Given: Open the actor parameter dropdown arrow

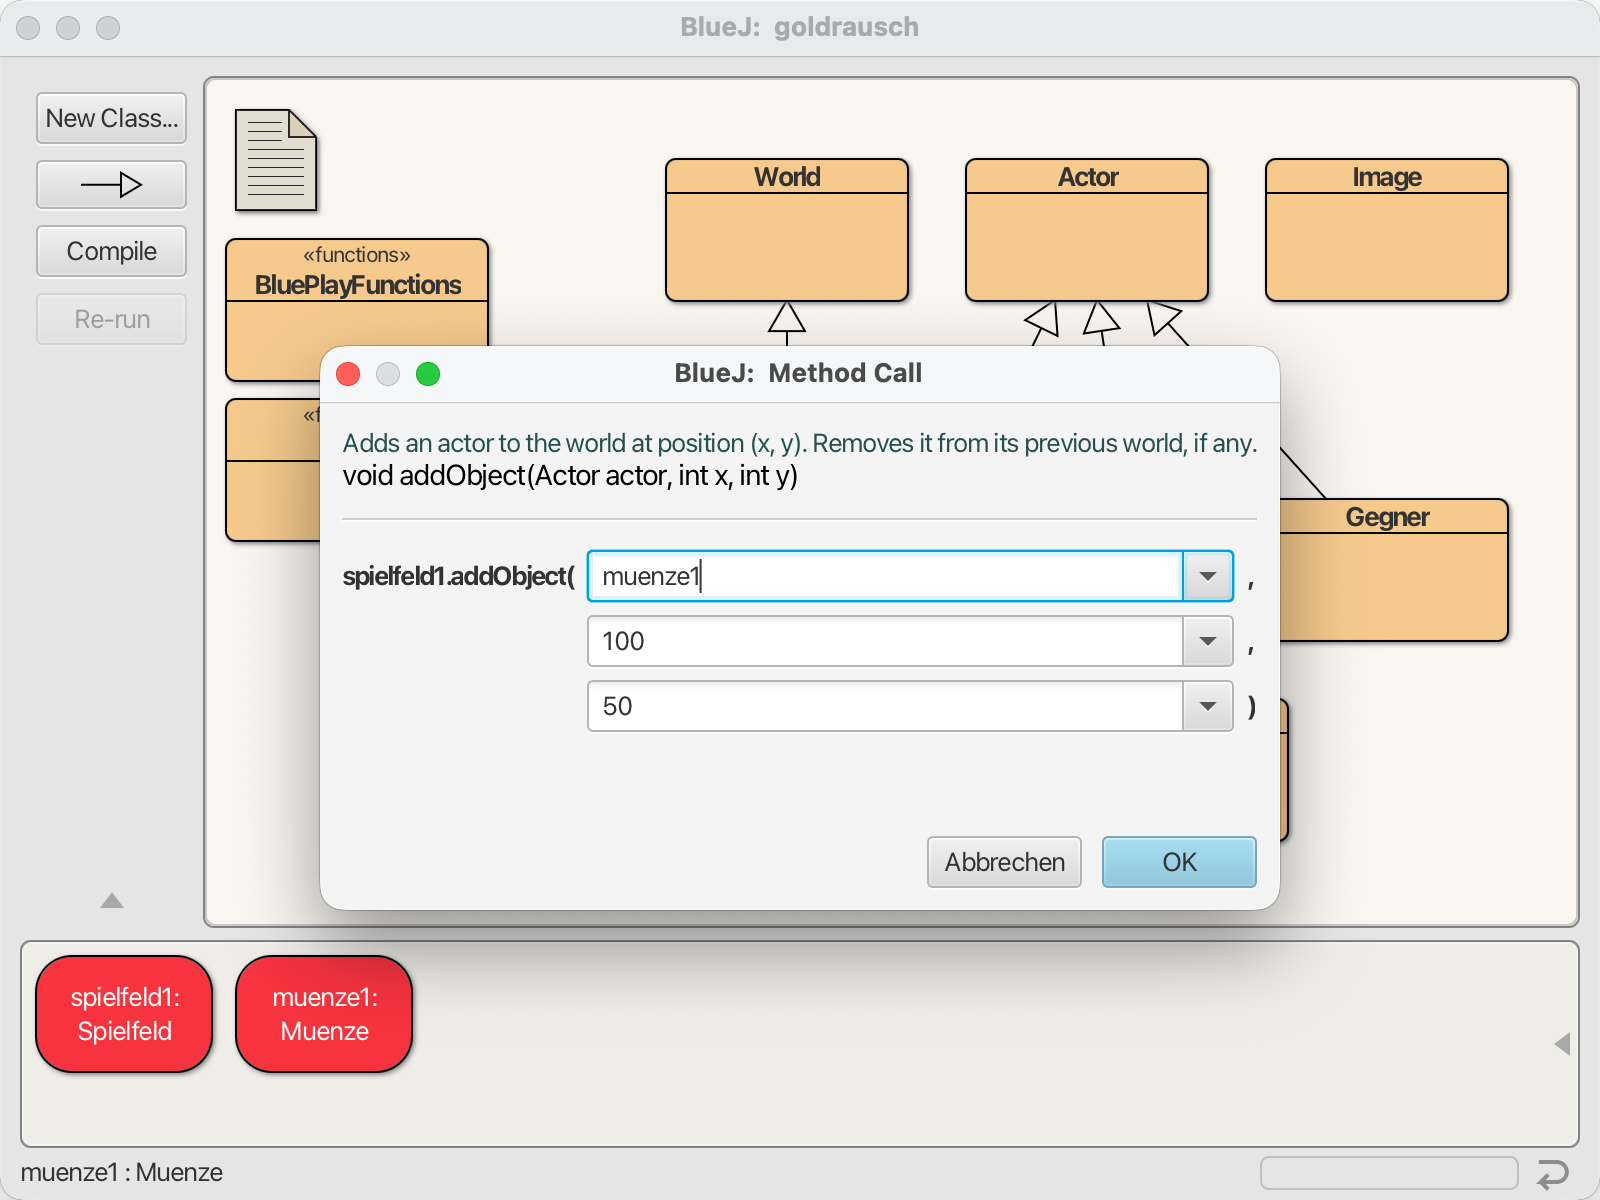Looking at the screenshot, I should [1208, 576].
